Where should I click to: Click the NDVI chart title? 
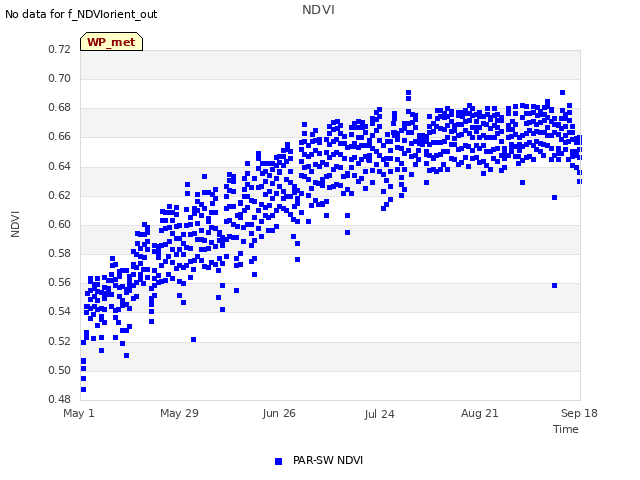point(318,10)
